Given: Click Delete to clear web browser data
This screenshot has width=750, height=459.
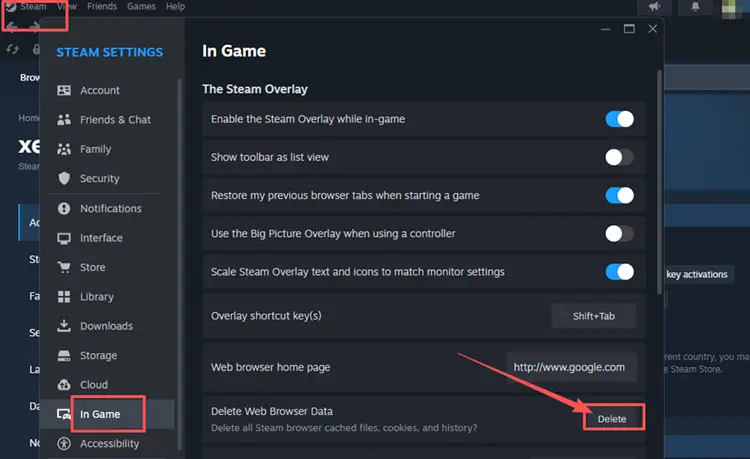Looking at the screenshot, I should pyautogui.click(x=612, y=419).
